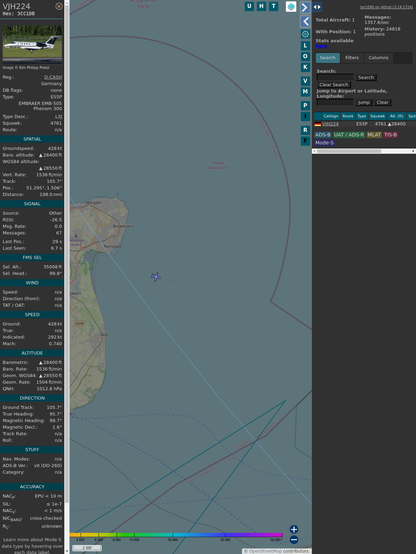This screenshot has height=554, width=416.
Task: Open the map layer selector icon
Action: (x=291, y=6)
